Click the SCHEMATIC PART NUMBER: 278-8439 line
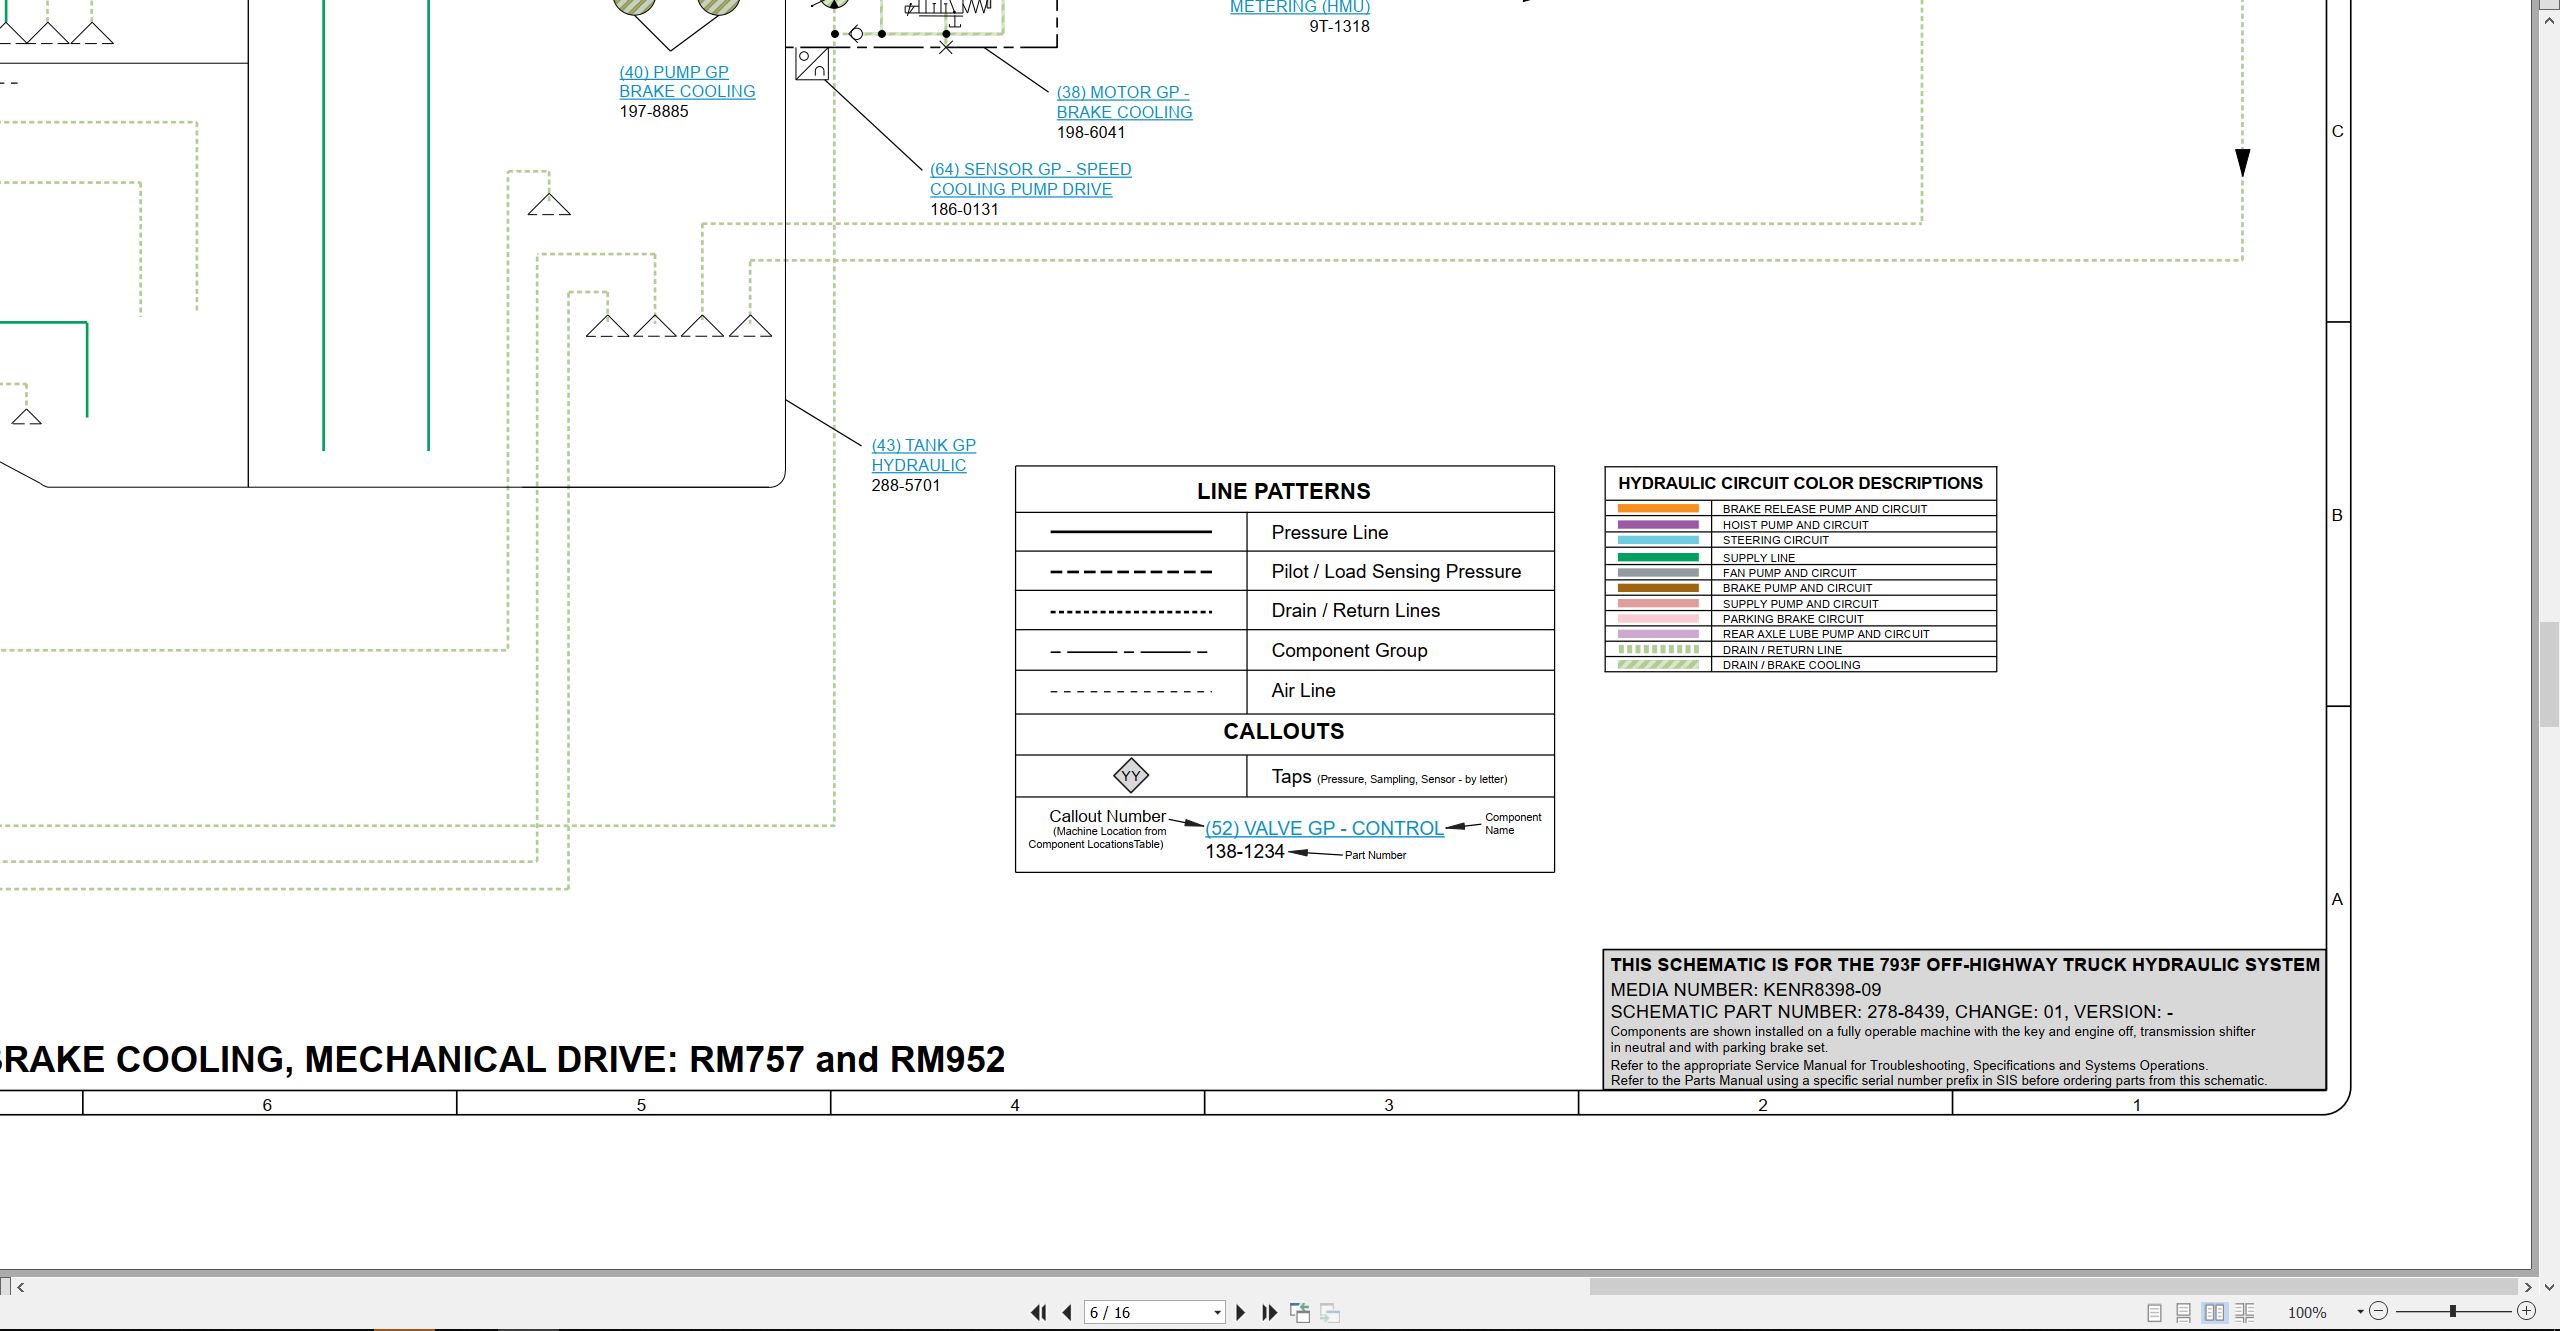The image size is (2560, 1331). (x=1891, y=1011)
